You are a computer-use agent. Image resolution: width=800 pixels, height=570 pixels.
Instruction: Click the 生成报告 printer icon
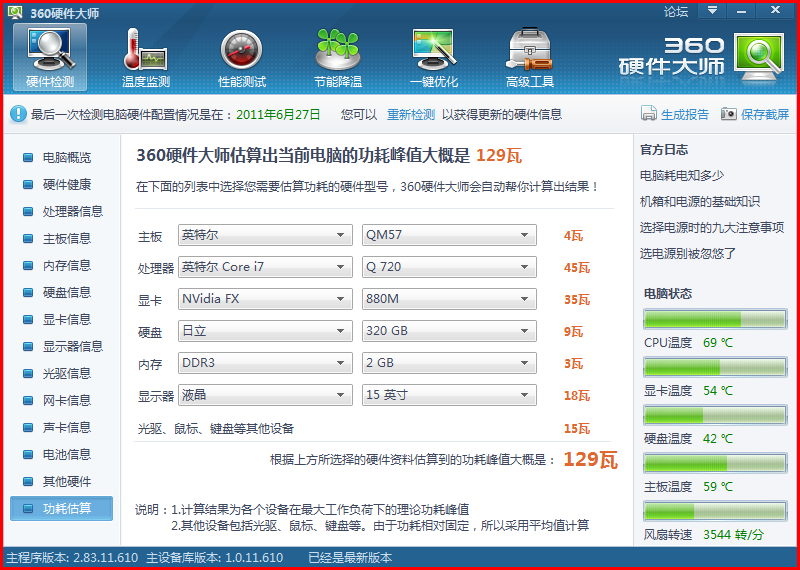[648, 114]
